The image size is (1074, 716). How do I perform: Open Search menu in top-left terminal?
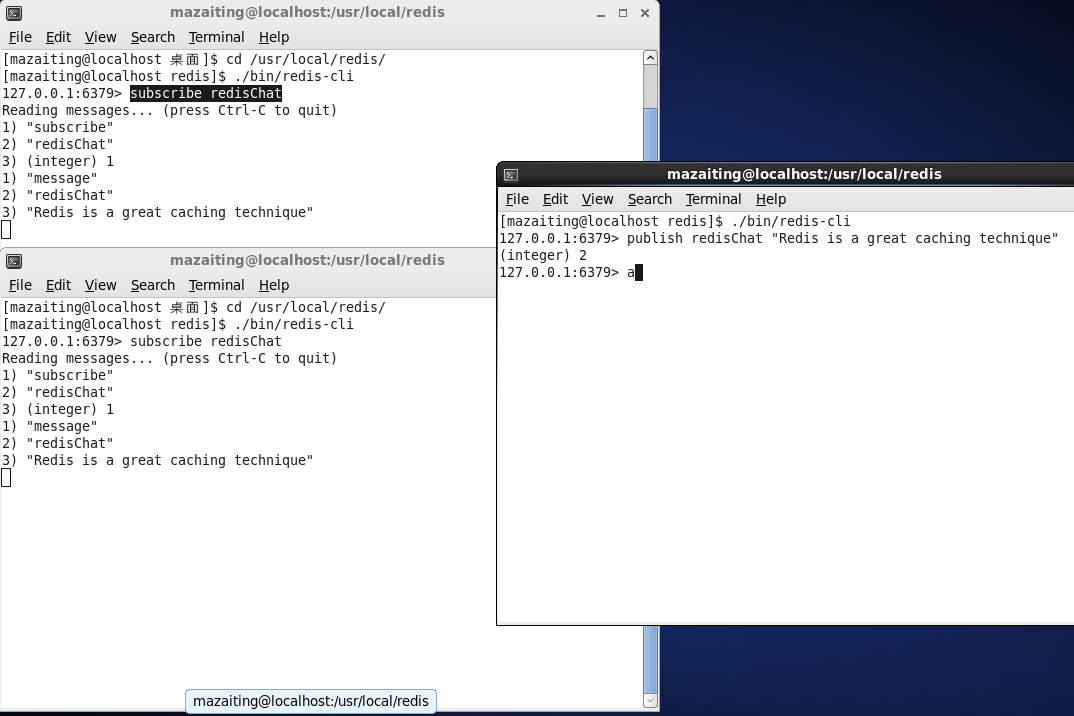tap(153, 37)
